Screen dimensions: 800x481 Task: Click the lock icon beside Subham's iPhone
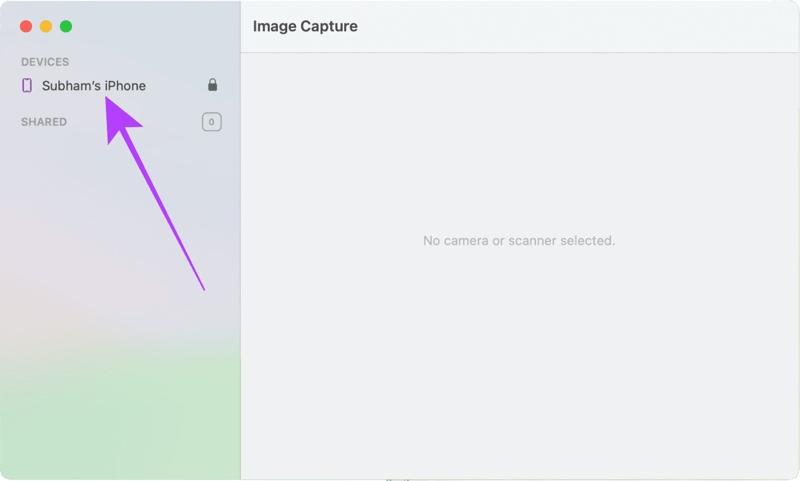pos(212,86)
